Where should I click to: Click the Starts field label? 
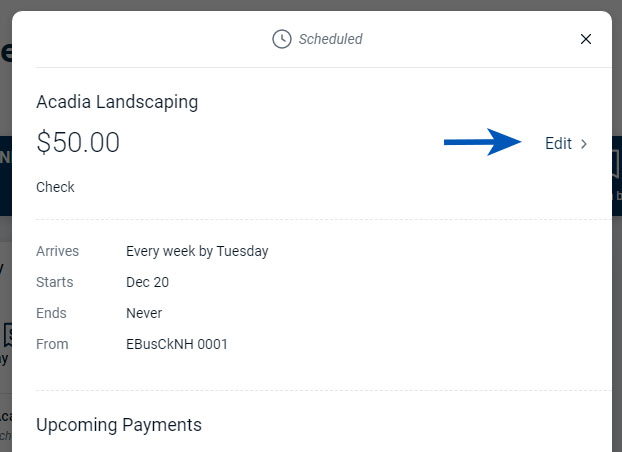54,282
